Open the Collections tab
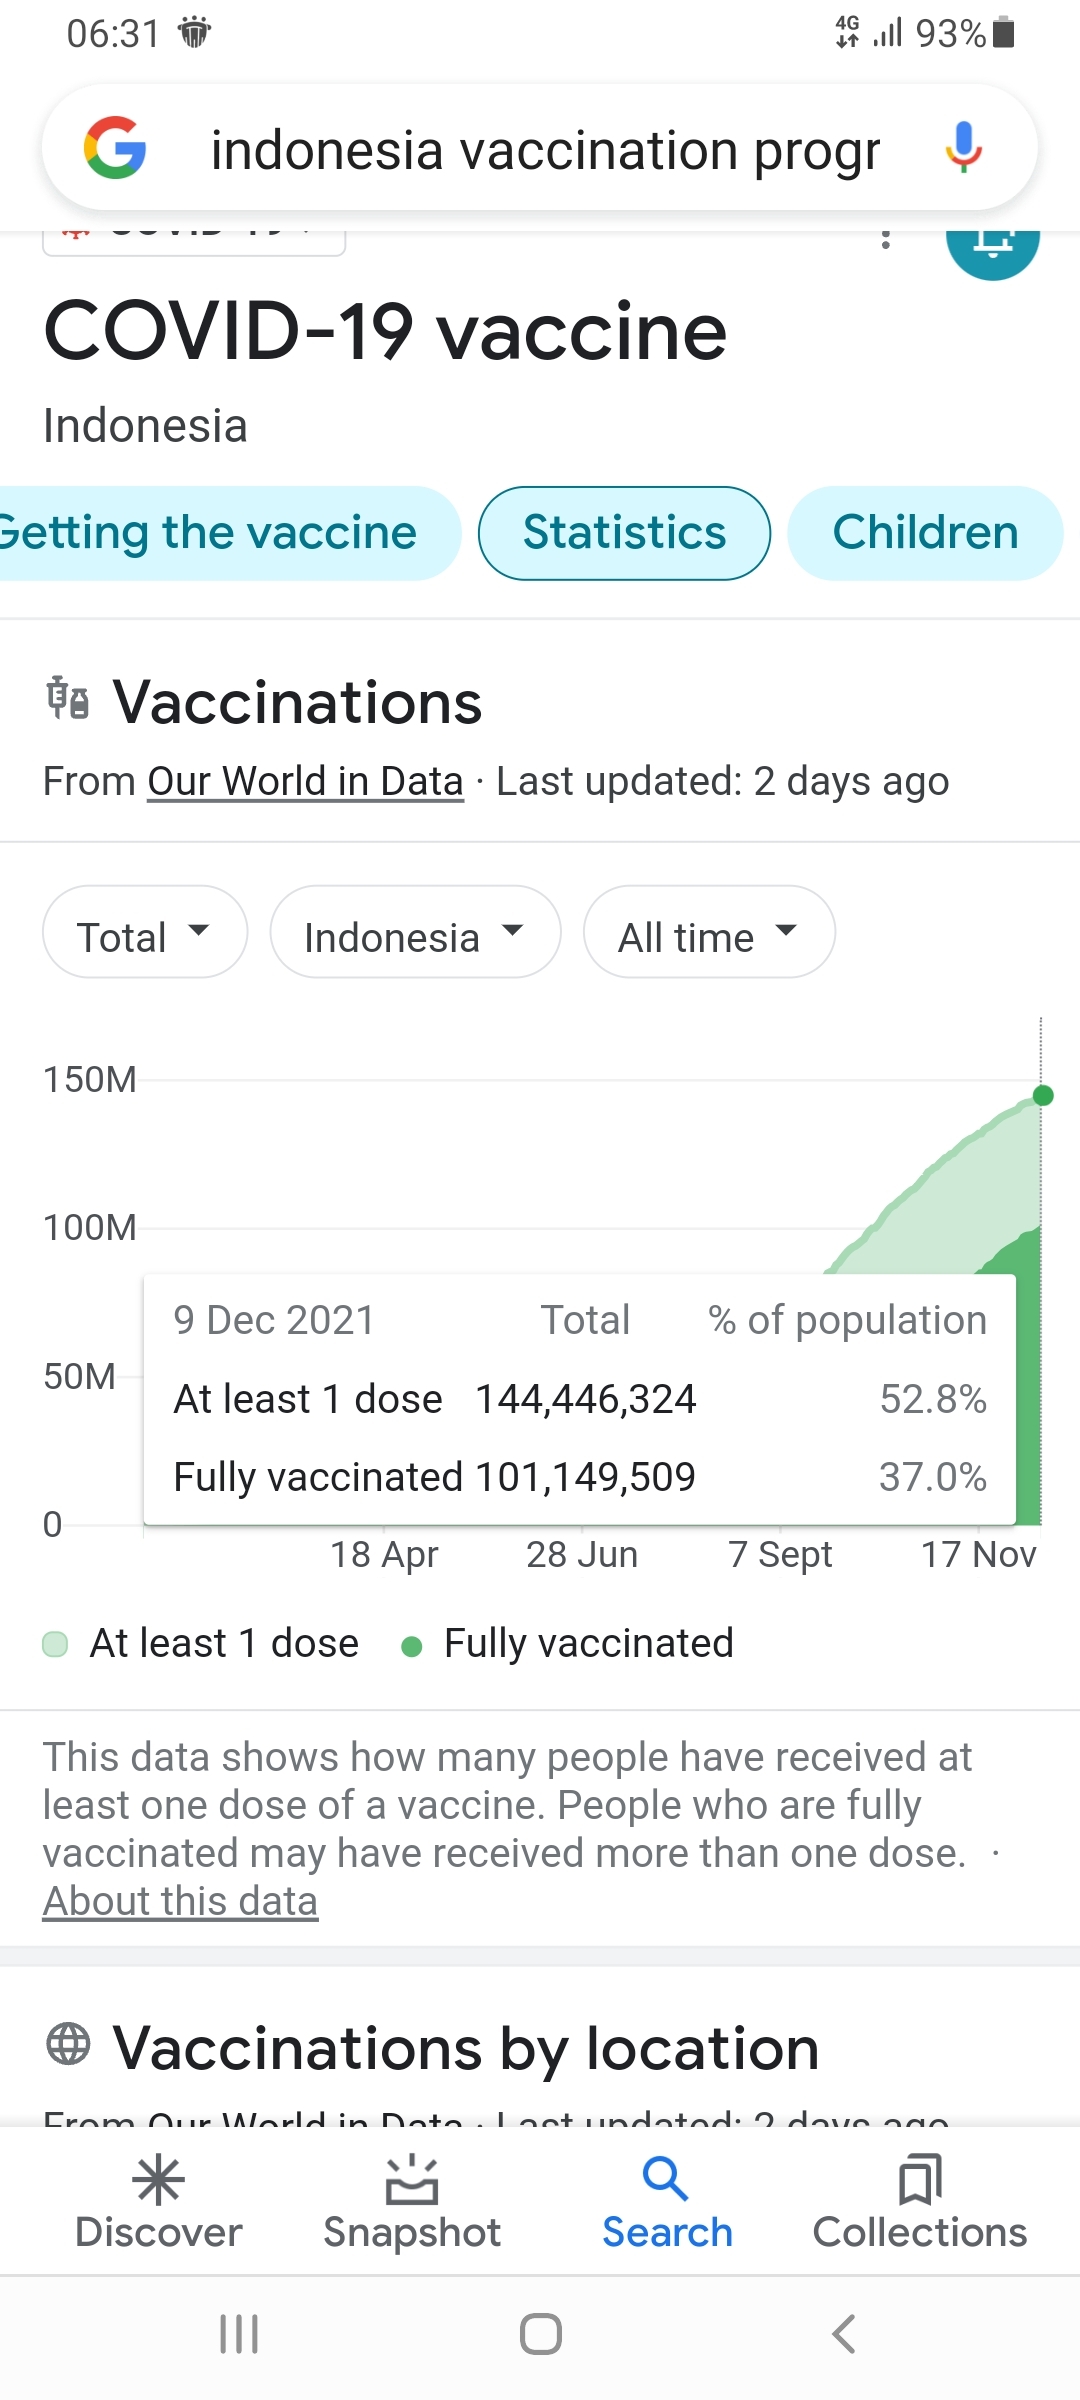The height and width of the screenshot is (2400, 1080). (920, 2203)
